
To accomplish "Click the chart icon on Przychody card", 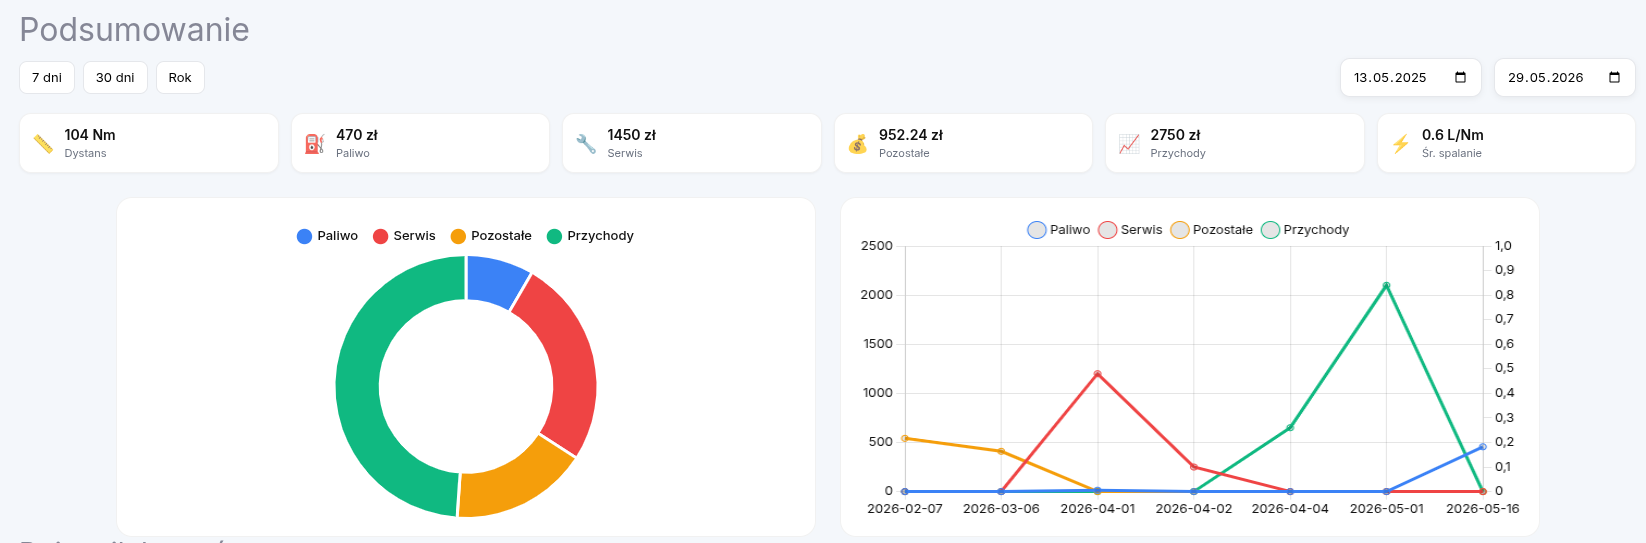I will pos(1129,144).
